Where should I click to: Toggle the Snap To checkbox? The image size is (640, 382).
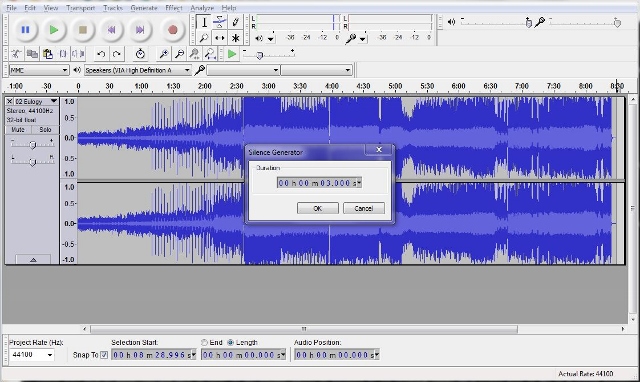pyautogui.click(x=104, y=355)
